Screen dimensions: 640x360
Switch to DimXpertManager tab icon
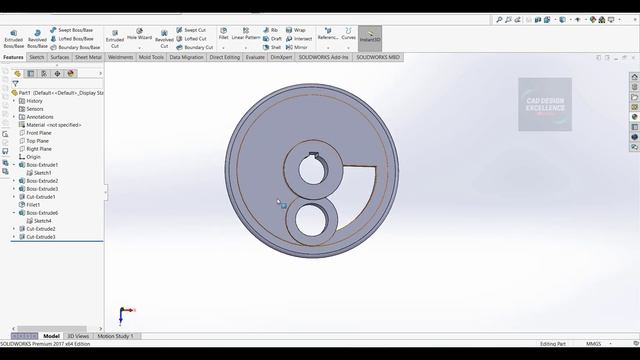(57, 73)
